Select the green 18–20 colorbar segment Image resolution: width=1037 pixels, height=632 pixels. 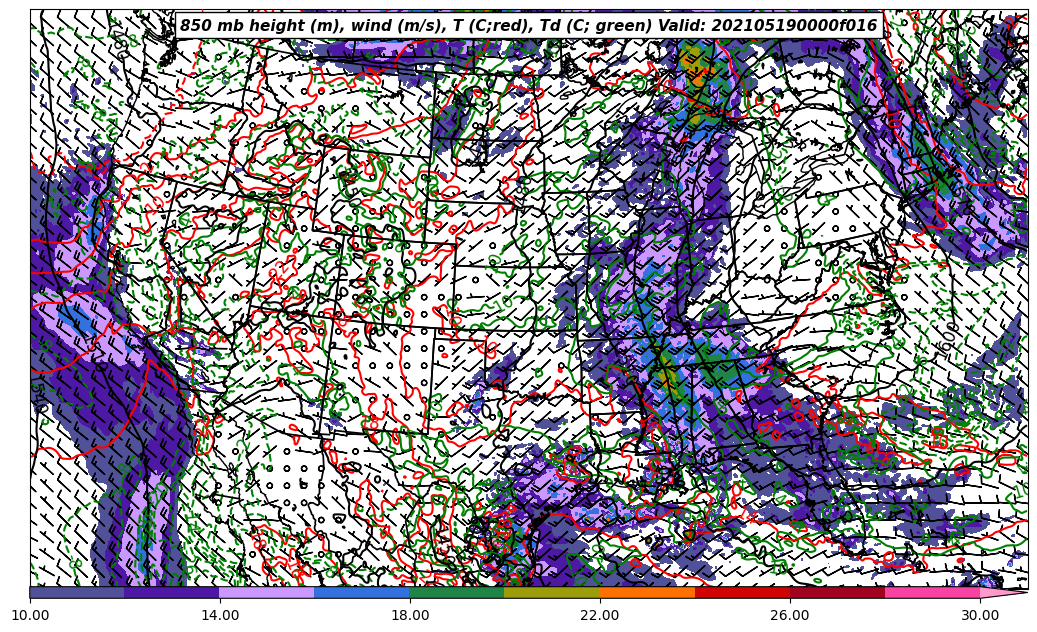[x=457, y=592]
